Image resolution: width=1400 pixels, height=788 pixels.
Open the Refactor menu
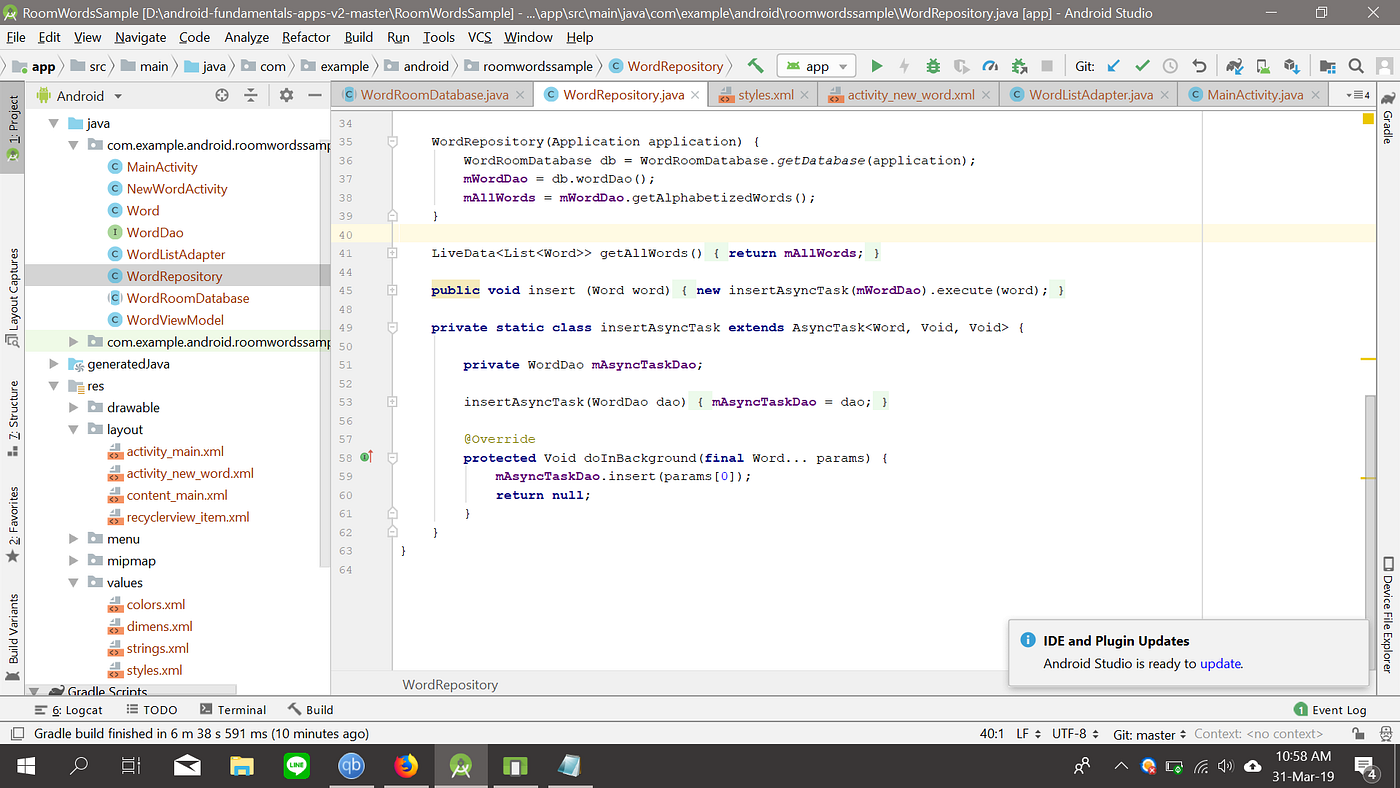click(x=306, y=37)
